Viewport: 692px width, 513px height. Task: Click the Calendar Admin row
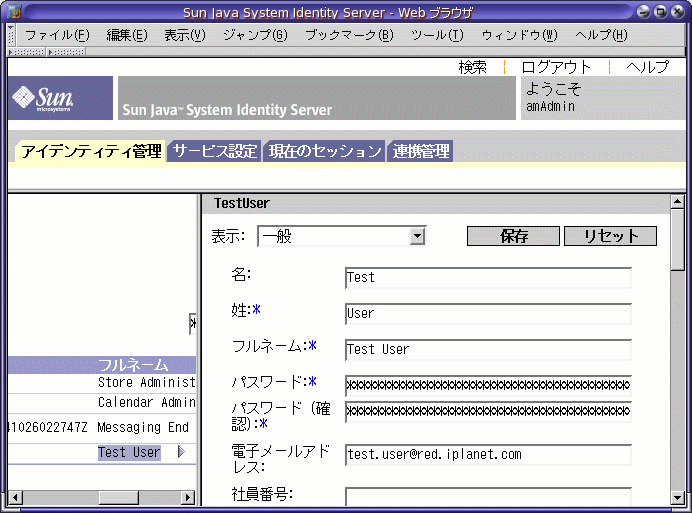pos(102,403)
